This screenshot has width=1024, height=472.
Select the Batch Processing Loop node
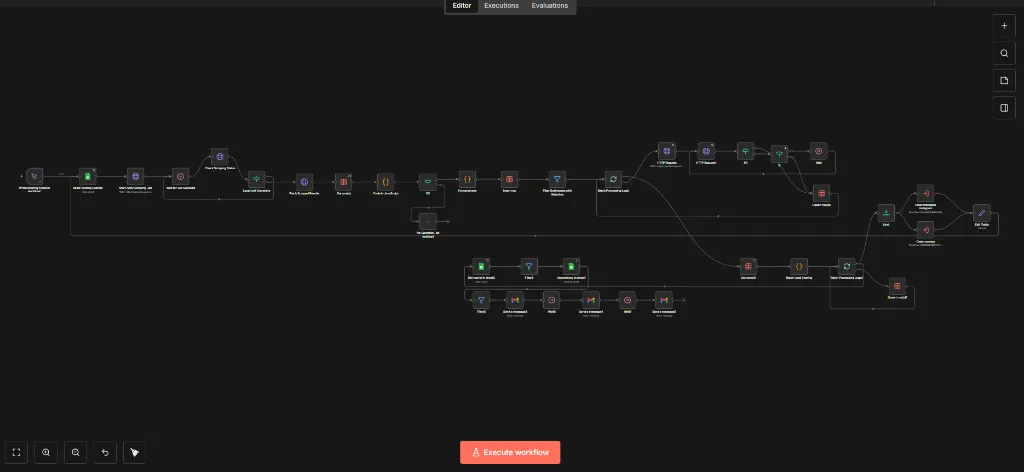tap(613, 179)
